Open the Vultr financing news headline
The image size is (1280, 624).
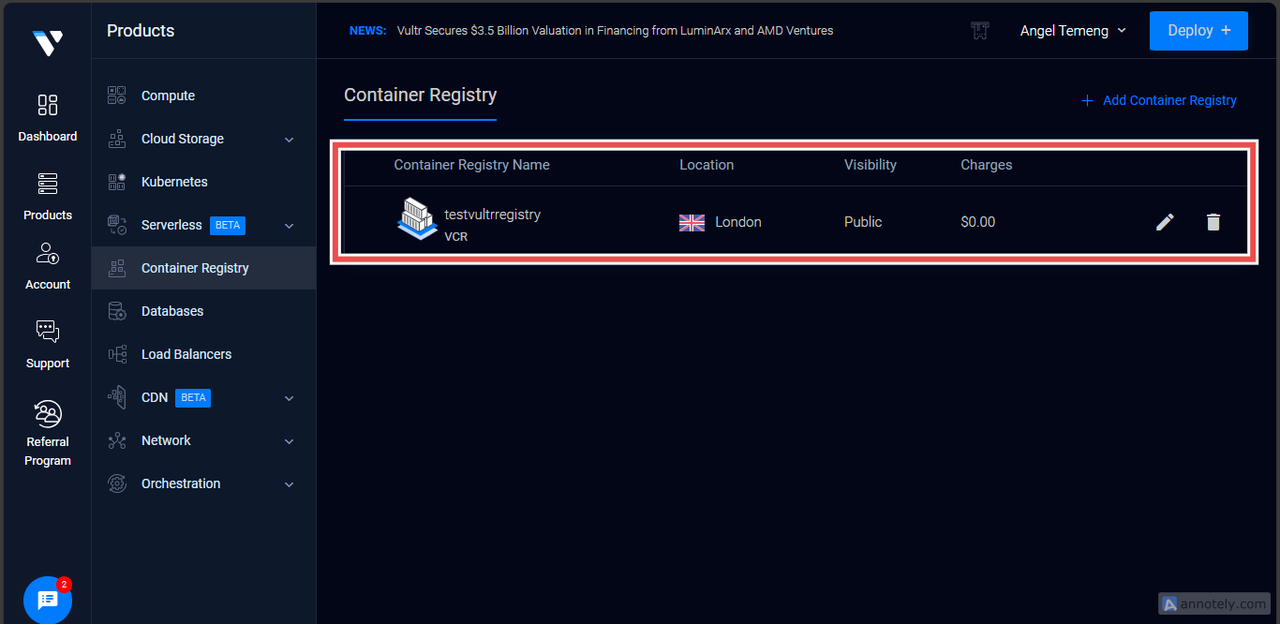pos(615,31)
